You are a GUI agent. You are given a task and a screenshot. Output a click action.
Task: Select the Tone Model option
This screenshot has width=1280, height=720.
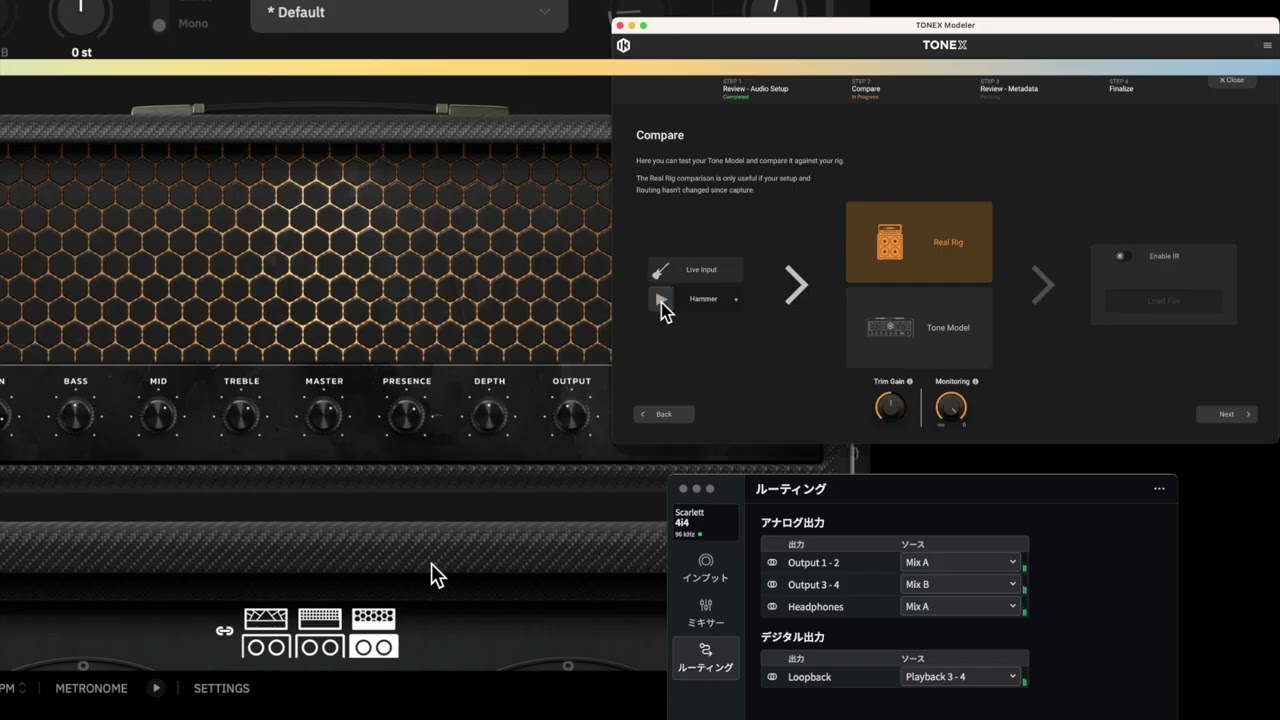coord(919,328)
